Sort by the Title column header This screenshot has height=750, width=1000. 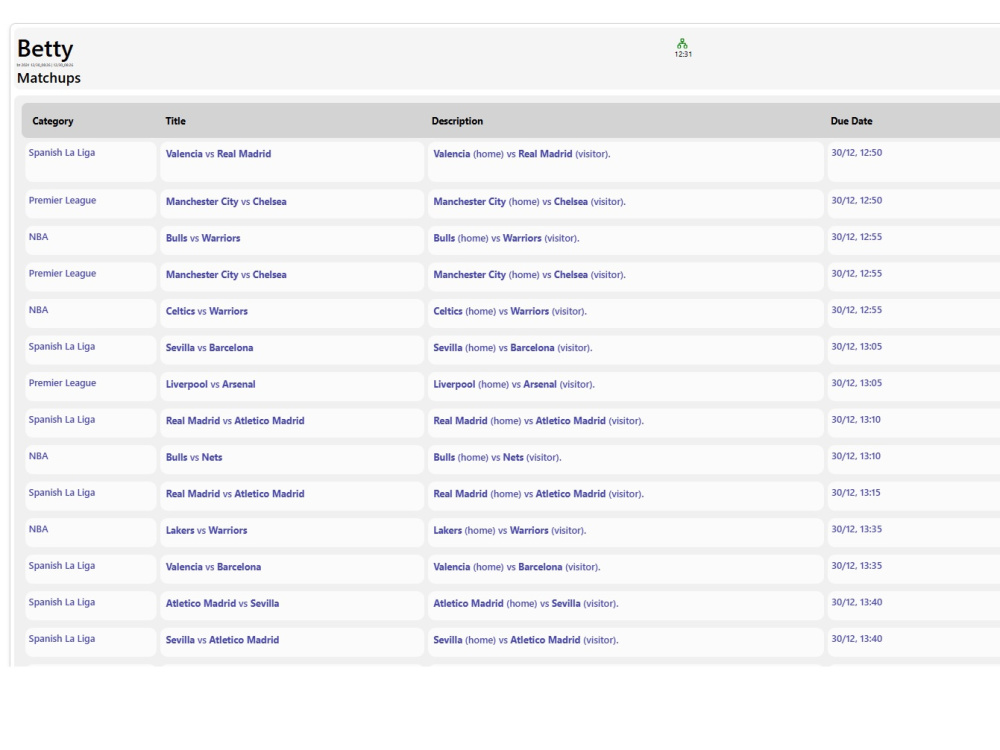(175, 121)
